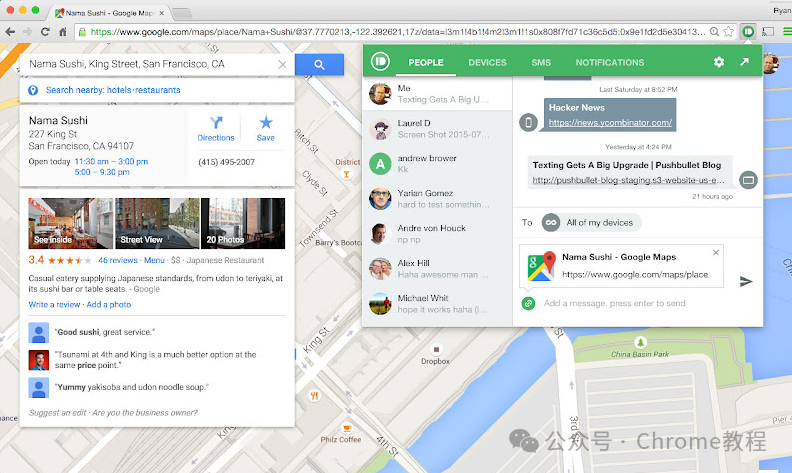Click the infinity icon for all devices

[x=551, y=223]
